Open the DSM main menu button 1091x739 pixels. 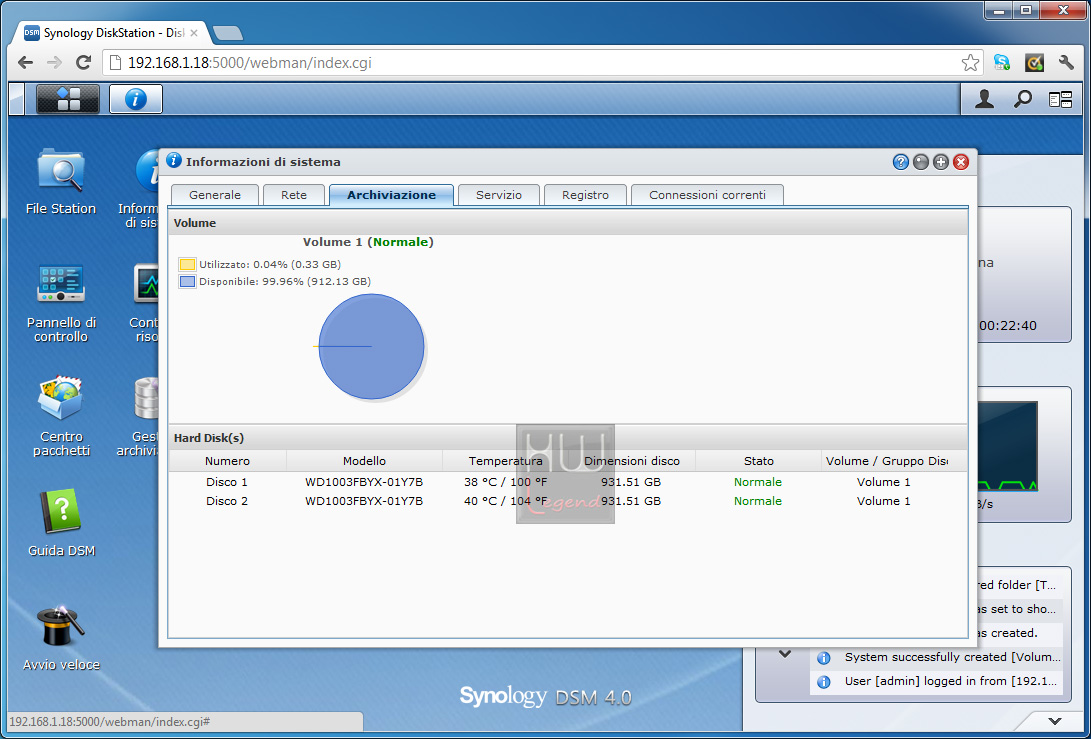(x=68, y=99)
